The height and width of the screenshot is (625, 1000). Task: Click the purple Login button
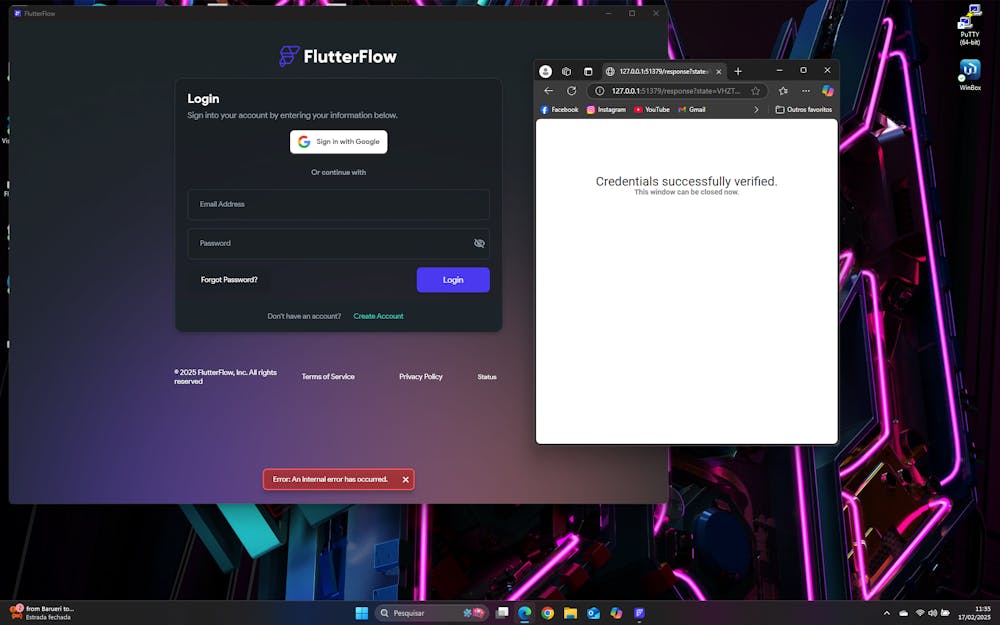tap(453, 279)
